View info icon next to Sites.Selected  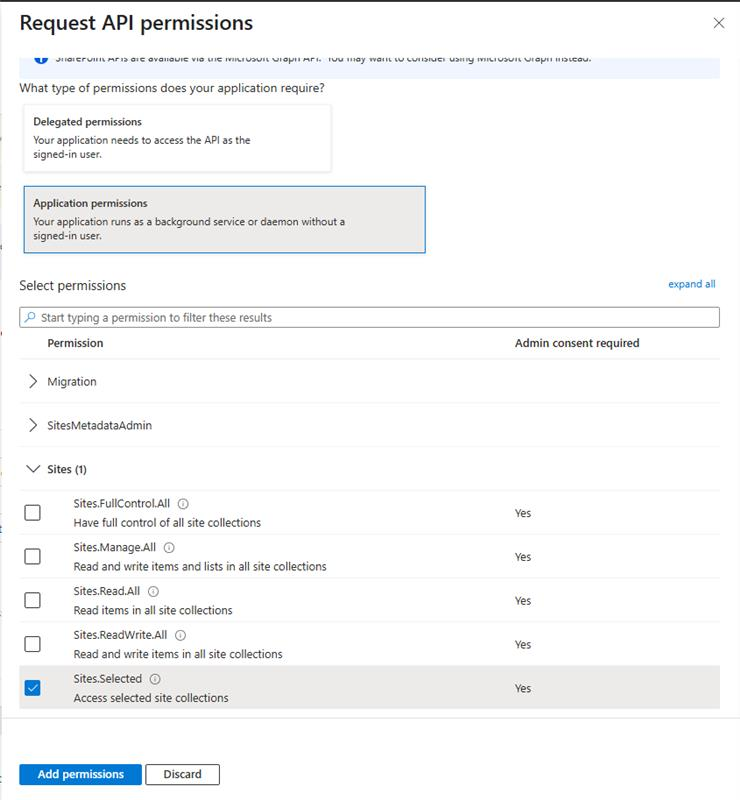pyautogui.click(x=155, y=679)
